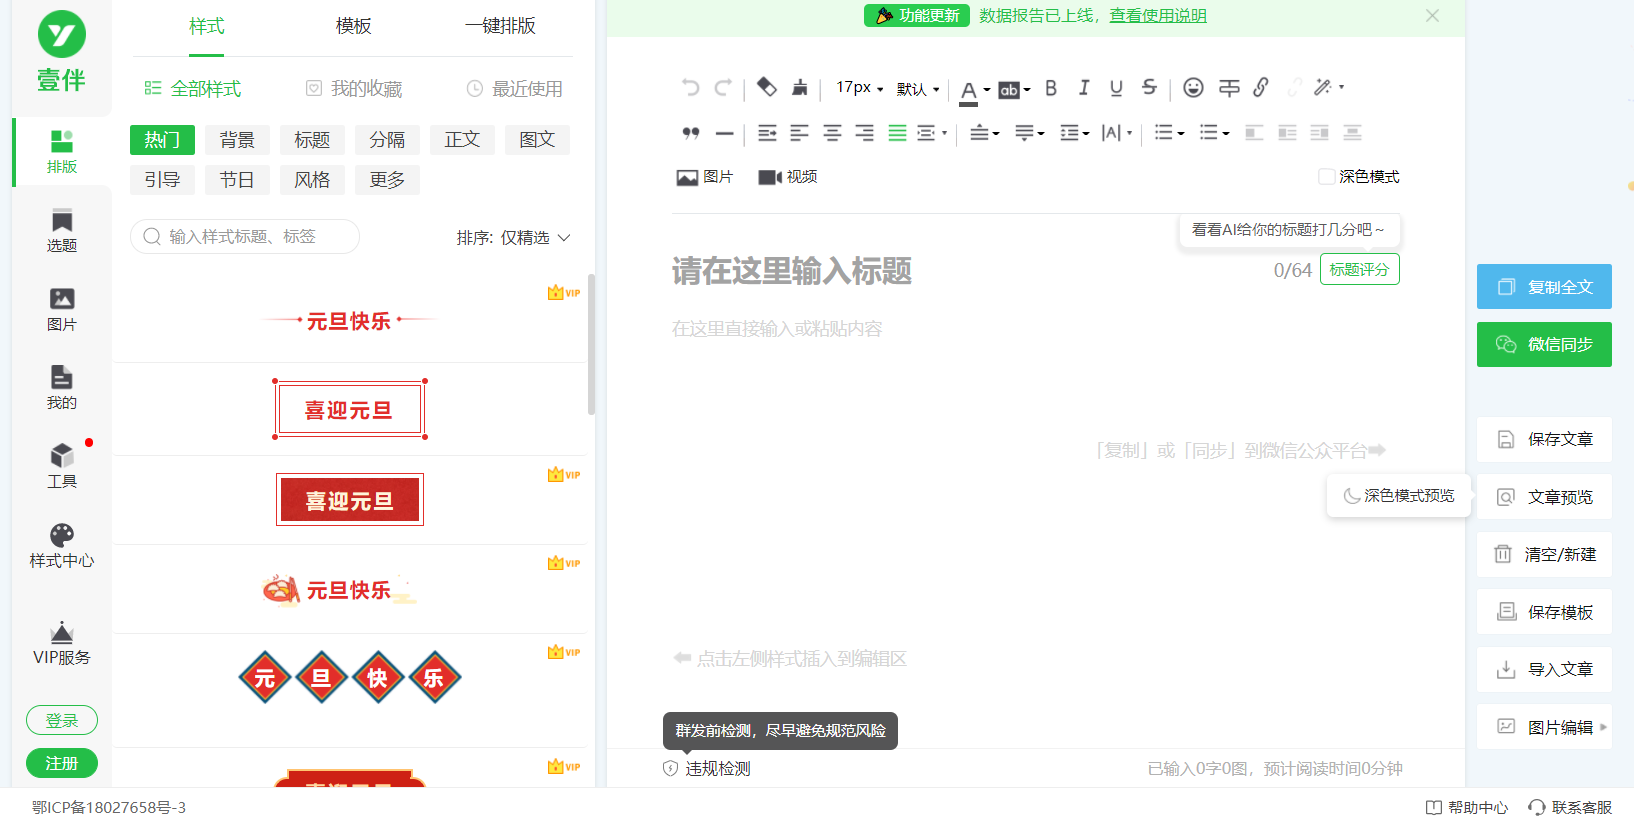
Task: Enable the 深色模式 checkbox
Action: 1327,177
